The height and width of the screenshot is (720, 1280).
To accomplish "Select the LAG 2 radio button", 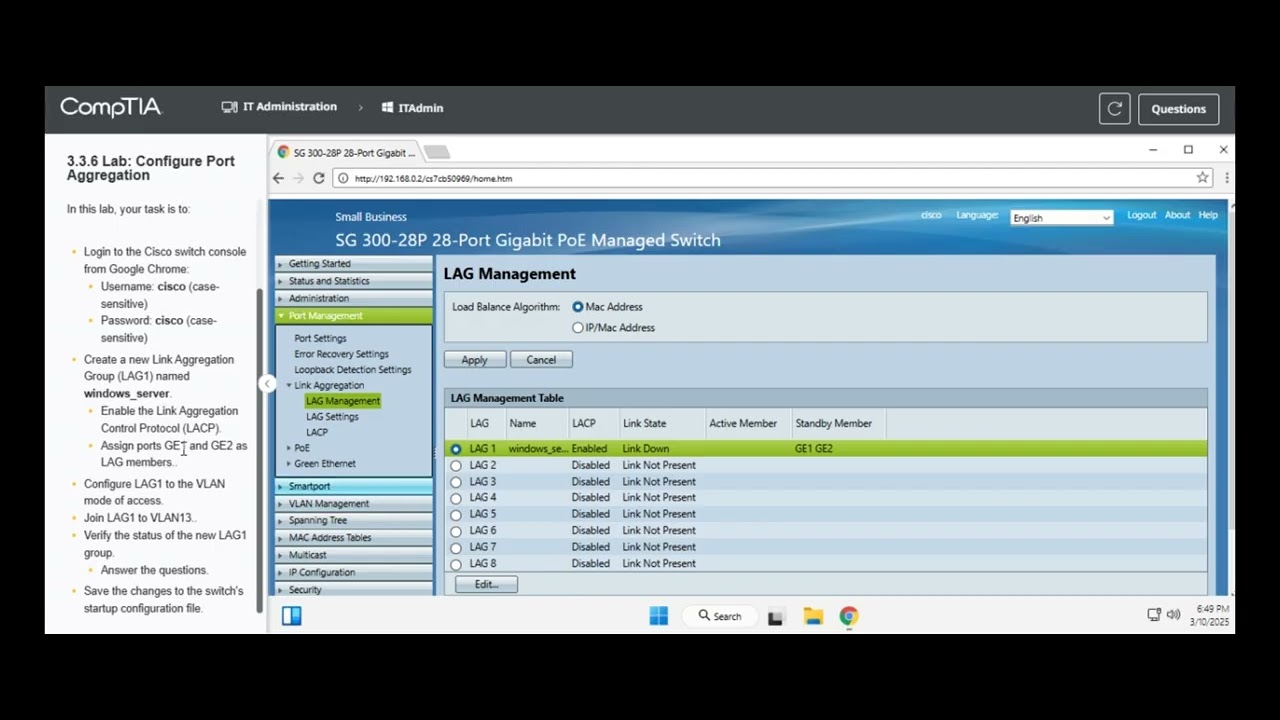I will pyautogui.click(x=456, y=465).
